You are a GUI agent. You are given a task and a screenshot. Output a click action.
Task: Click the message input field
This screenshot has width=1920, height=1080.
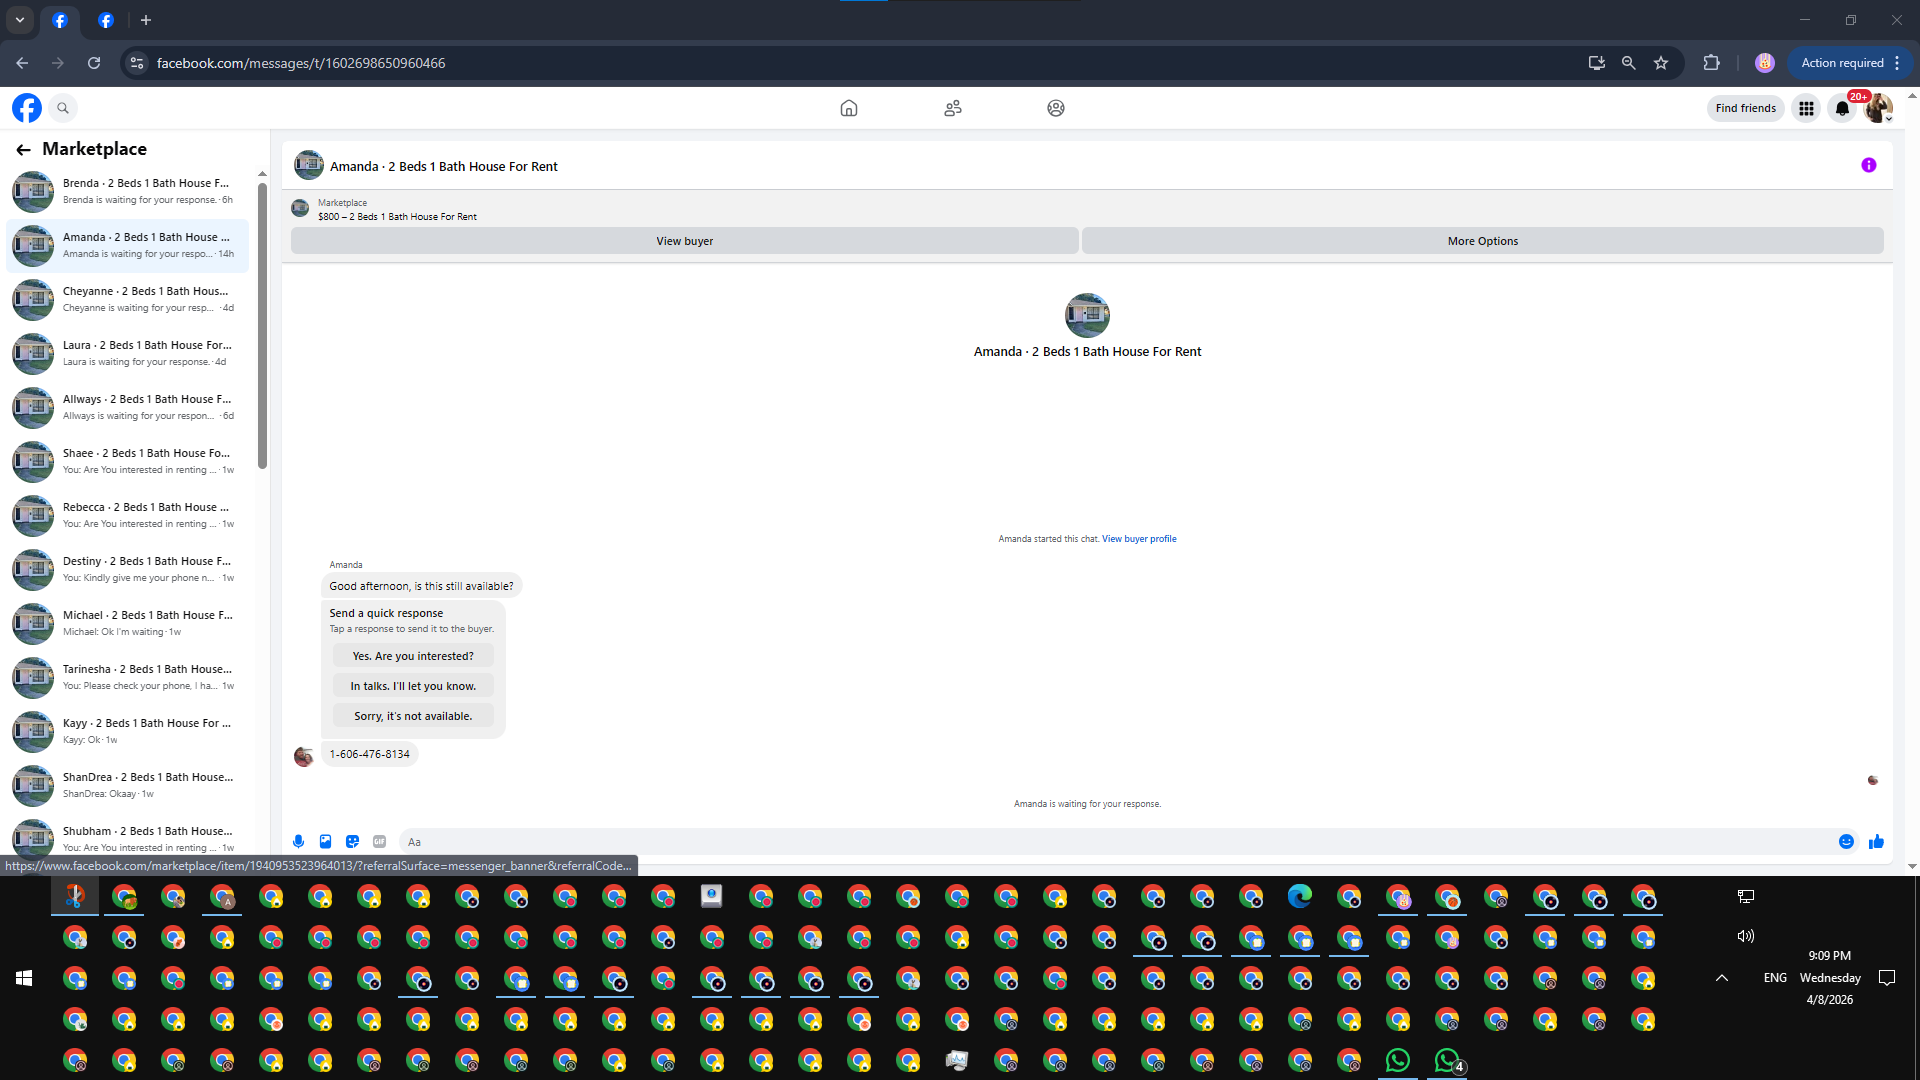click(x=1110, y=842)
